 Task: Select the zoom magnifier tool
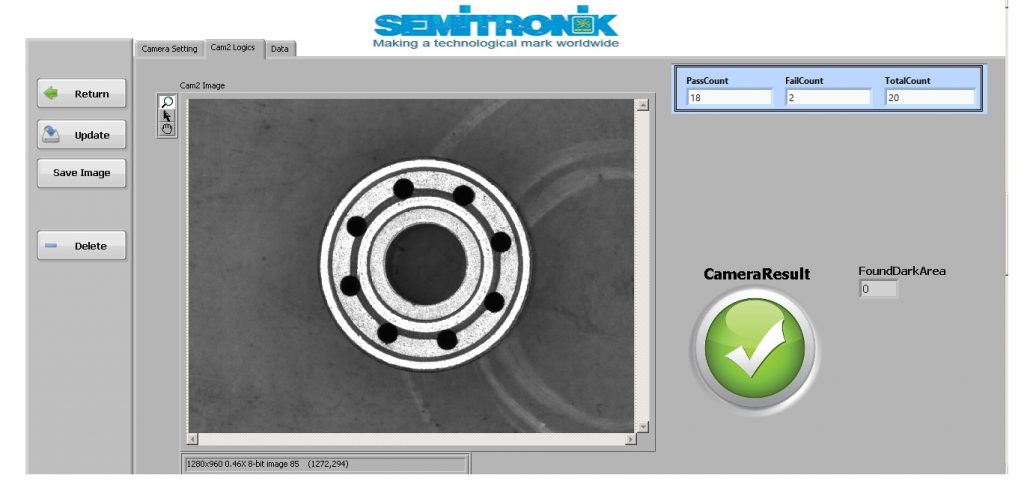[x=167, y=102]
